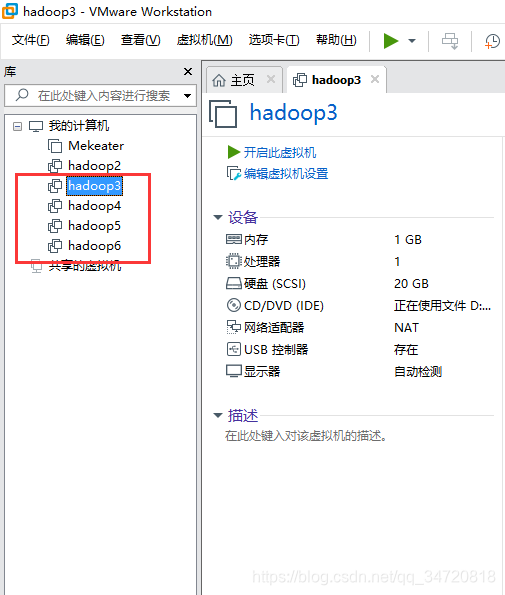Image resolution: width=505 pixels, height=595 pixels.
Task: Click 编辑虚拟机设置 link
Action: (x=286, y=174)
